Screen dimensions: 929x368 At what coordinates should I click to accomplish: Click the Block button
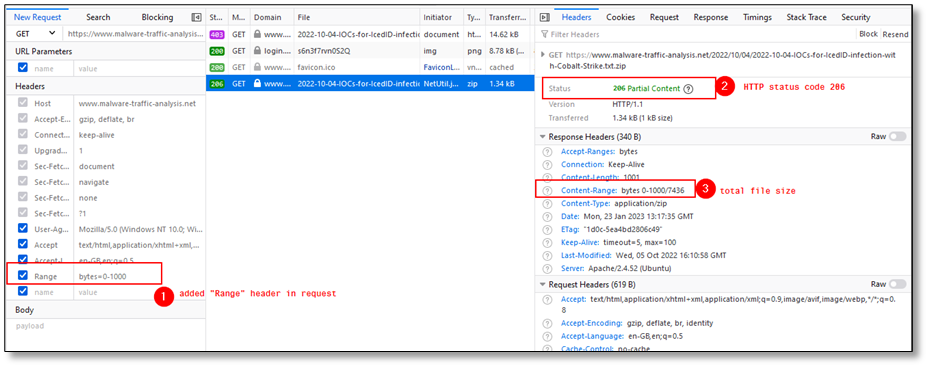pos(868,34)
